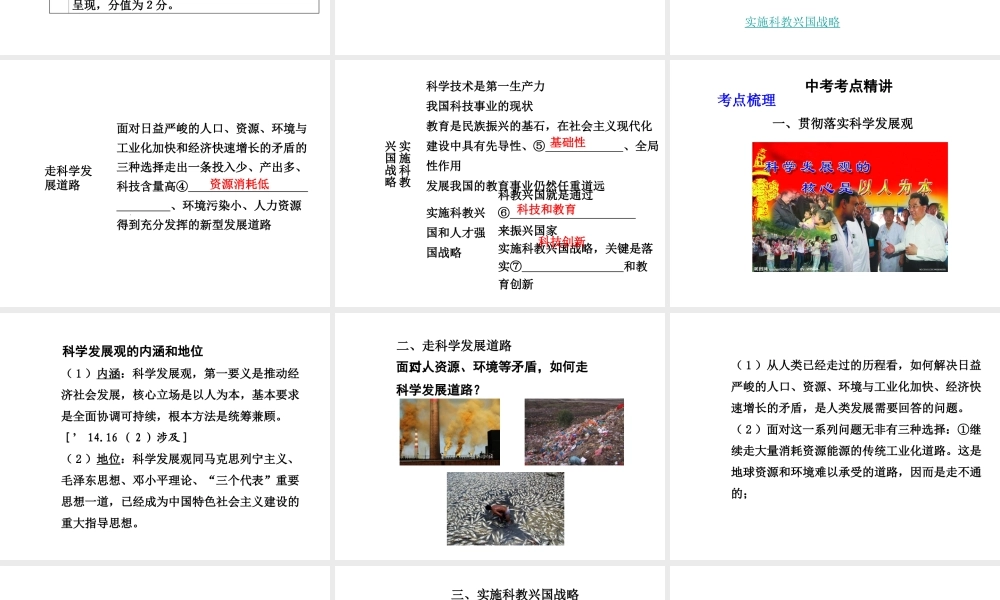Click the vertical label 实施科教兴国战略
This screenshot has width=1000, height=600.
coord(398,164)
